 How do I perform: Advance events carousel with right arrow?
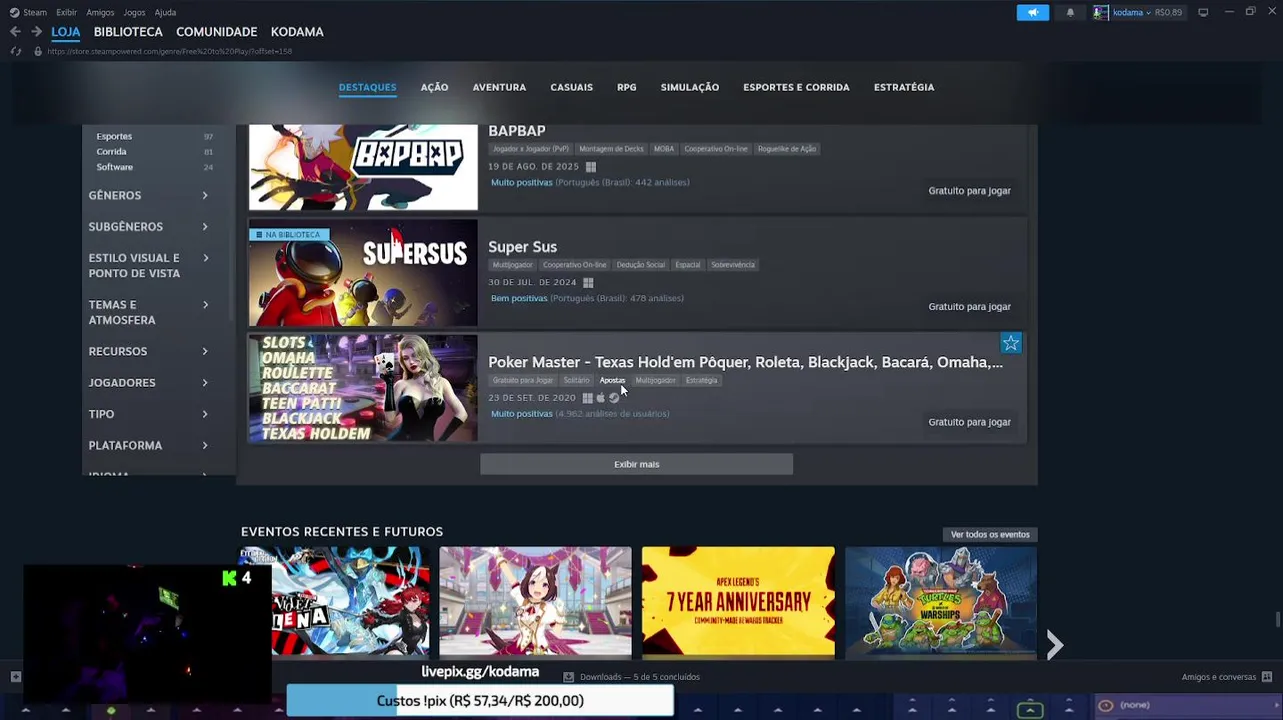point(1055,645)
